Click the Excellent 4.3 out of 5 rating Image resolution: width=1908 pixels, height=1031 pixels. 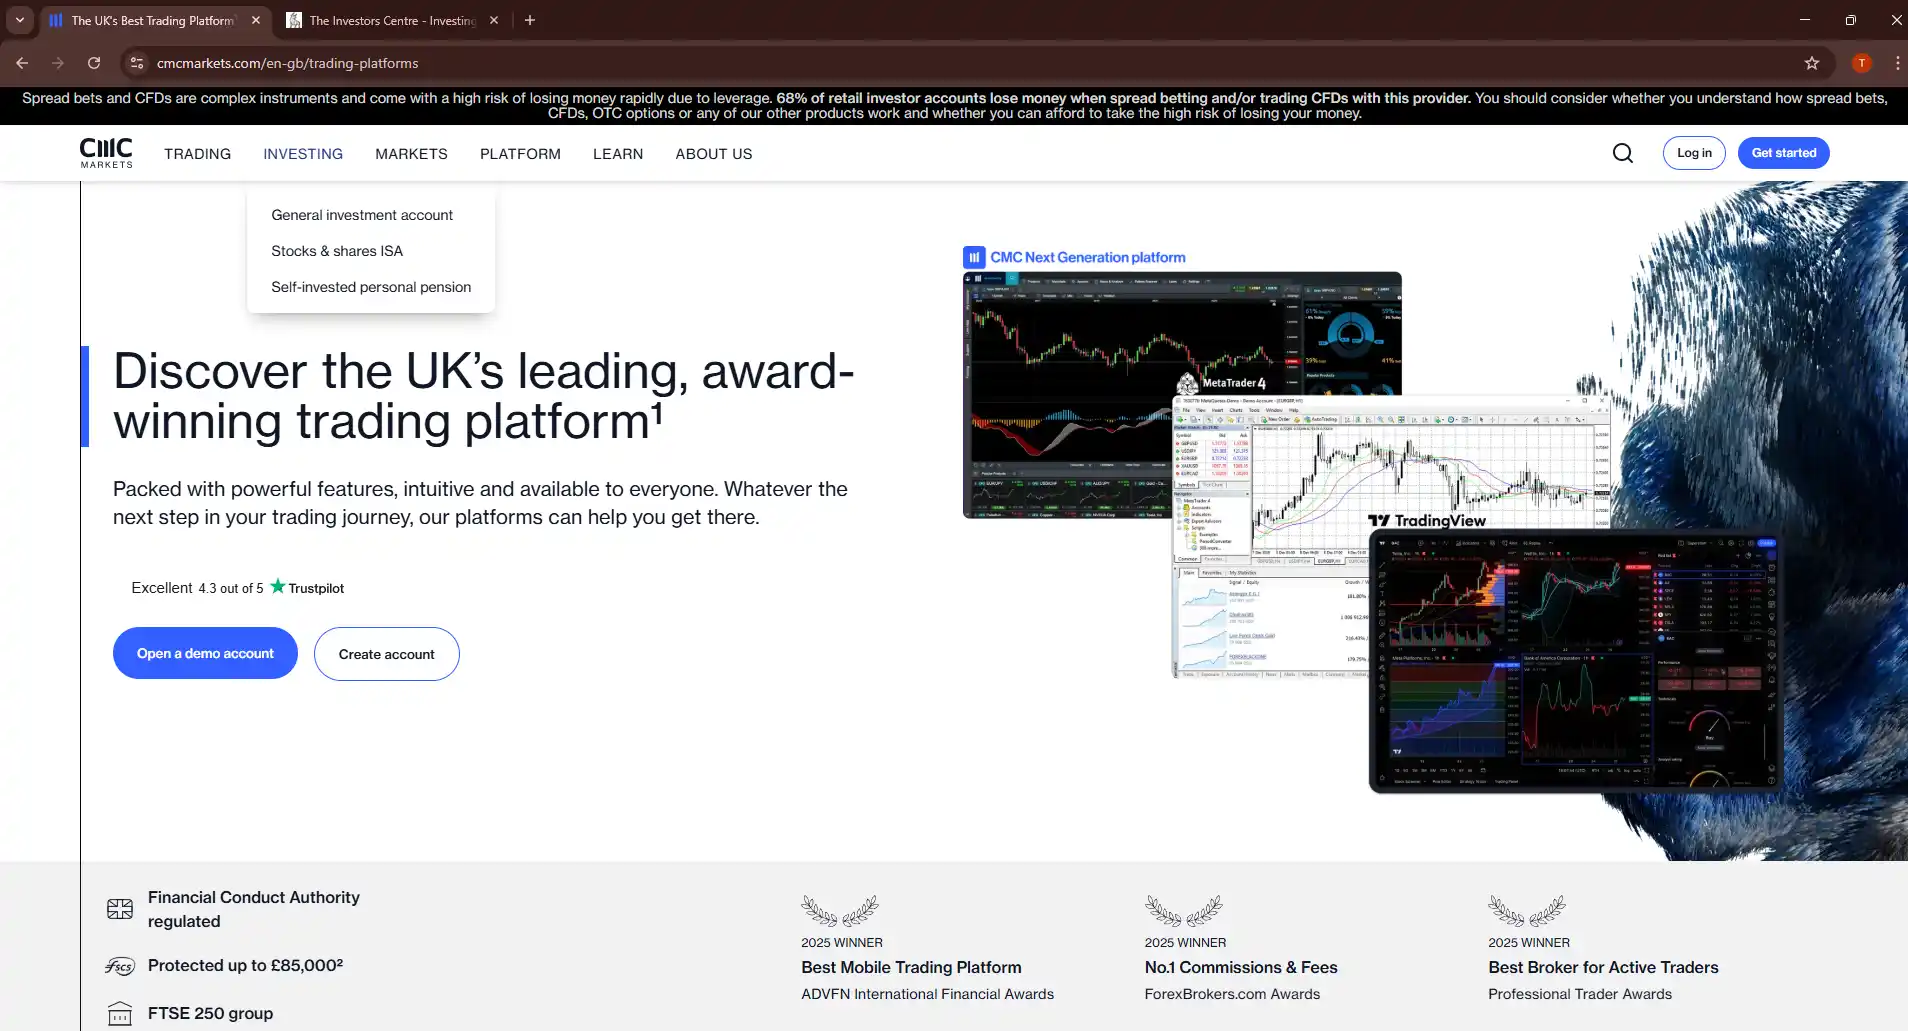[198, 588]
